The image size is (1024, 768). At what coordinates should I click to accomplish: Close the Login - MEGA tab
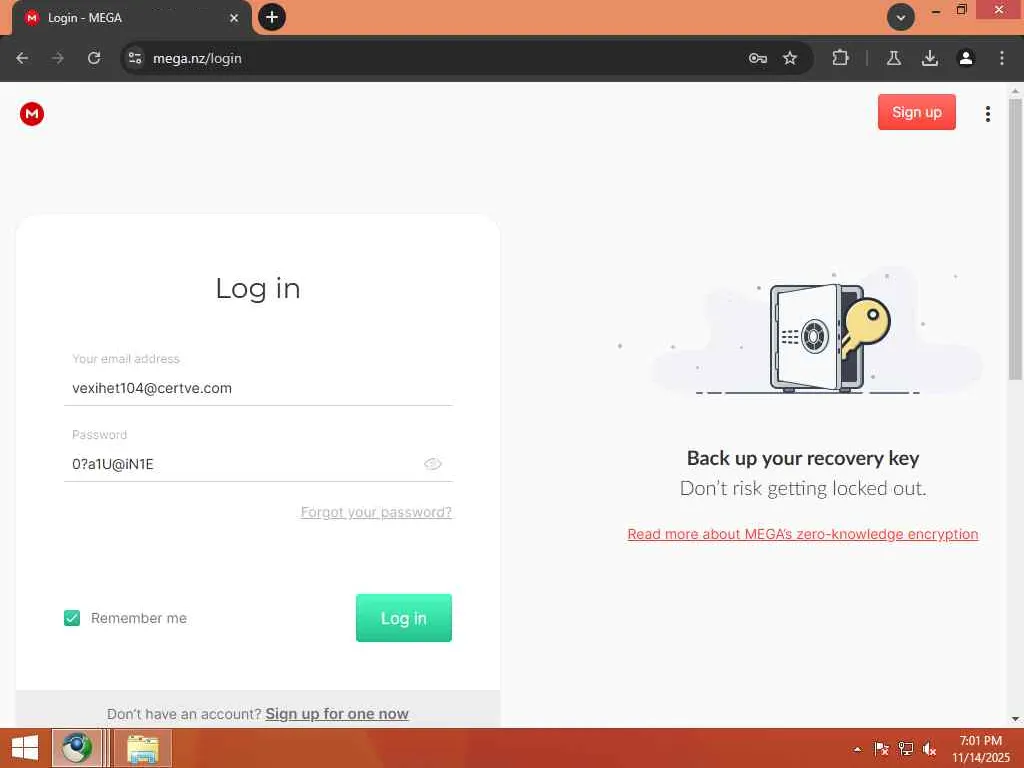click(234, 18)
